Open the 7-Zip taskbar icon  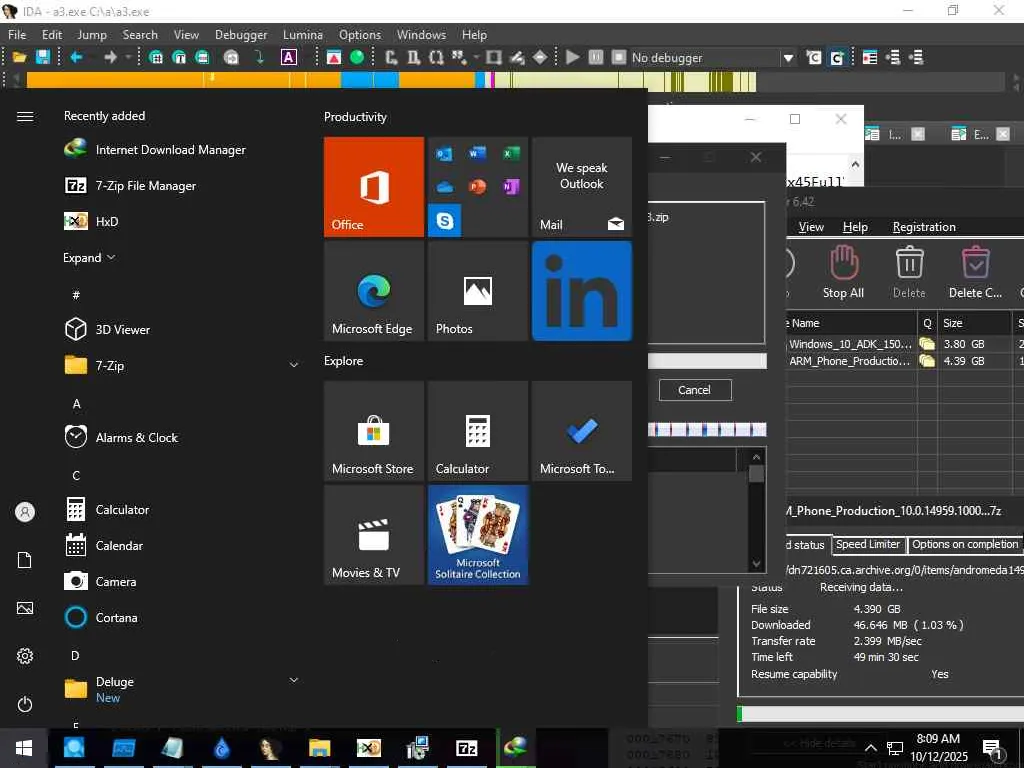click(466, 748)
